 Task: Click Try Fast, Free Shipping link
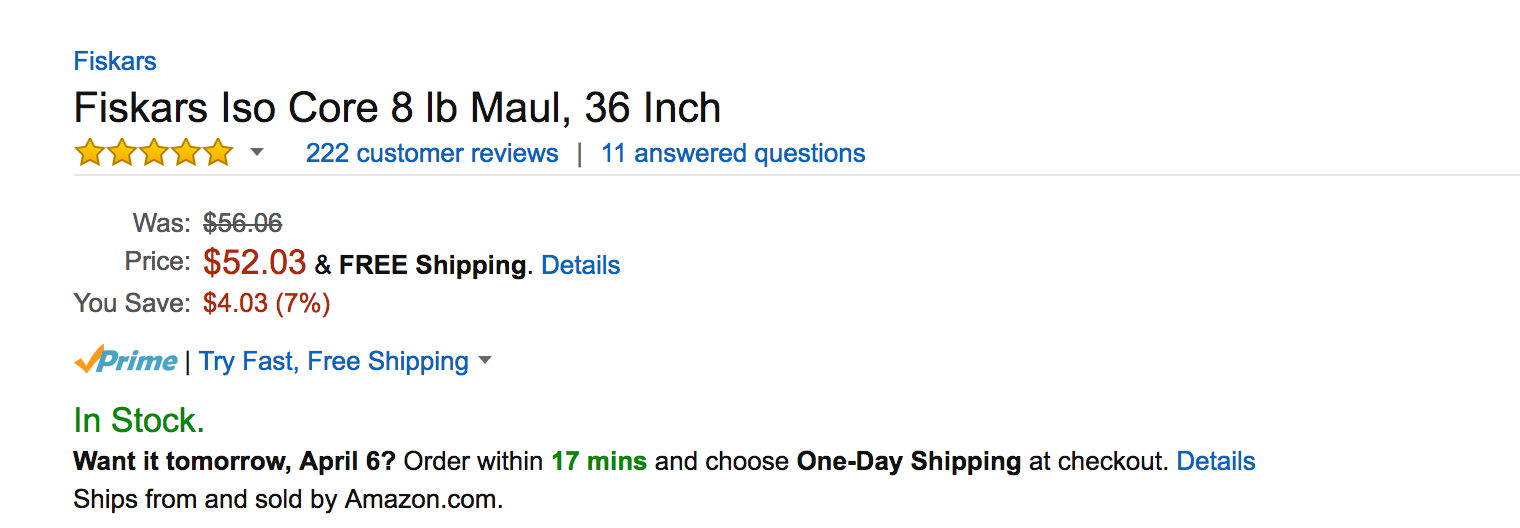click(334, 361)
